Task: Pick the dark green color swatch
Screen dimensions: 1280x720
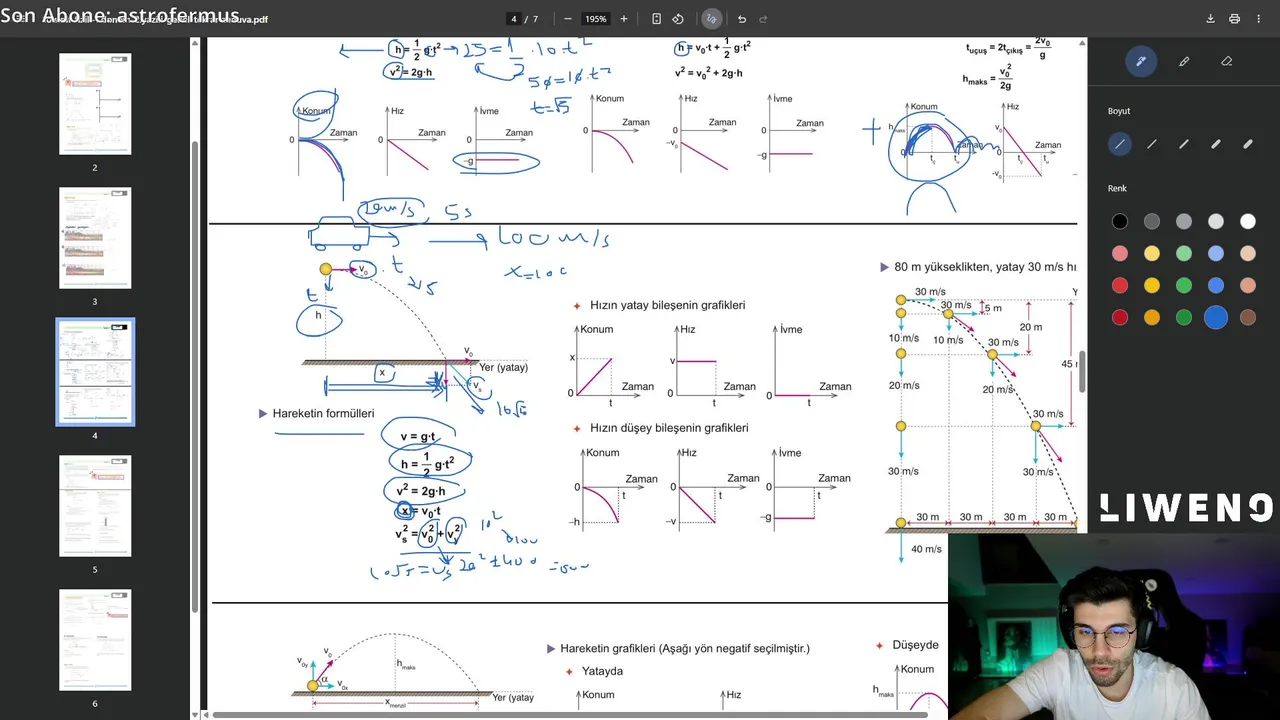Action: (1184, 318)
